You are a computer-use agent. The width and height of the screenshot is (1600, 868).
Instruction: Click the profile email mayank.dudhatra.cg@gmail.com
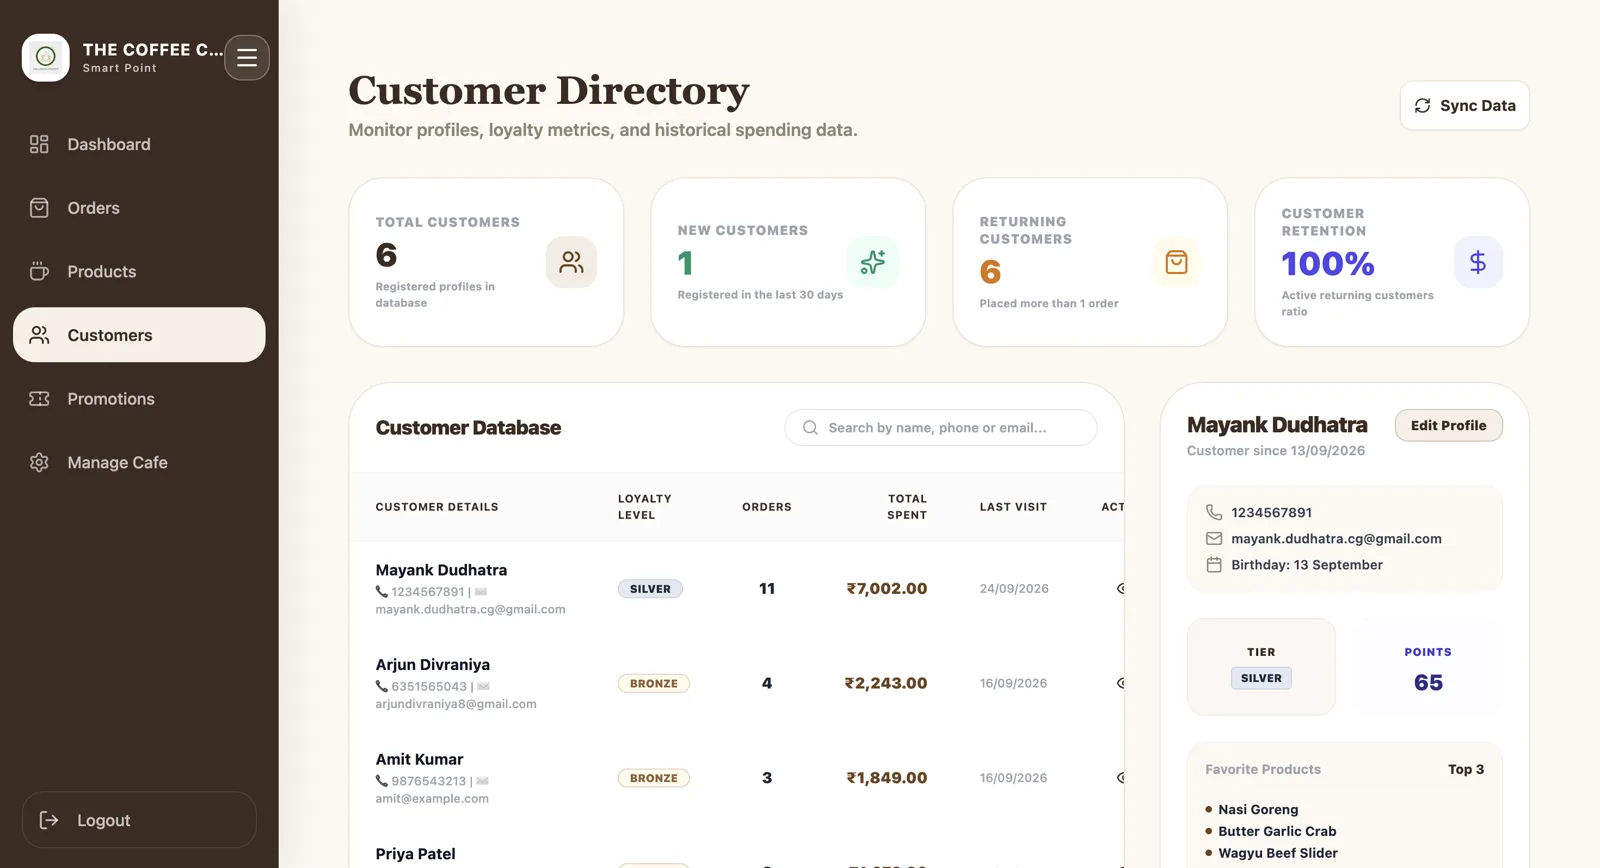[x=1337, y=539]
